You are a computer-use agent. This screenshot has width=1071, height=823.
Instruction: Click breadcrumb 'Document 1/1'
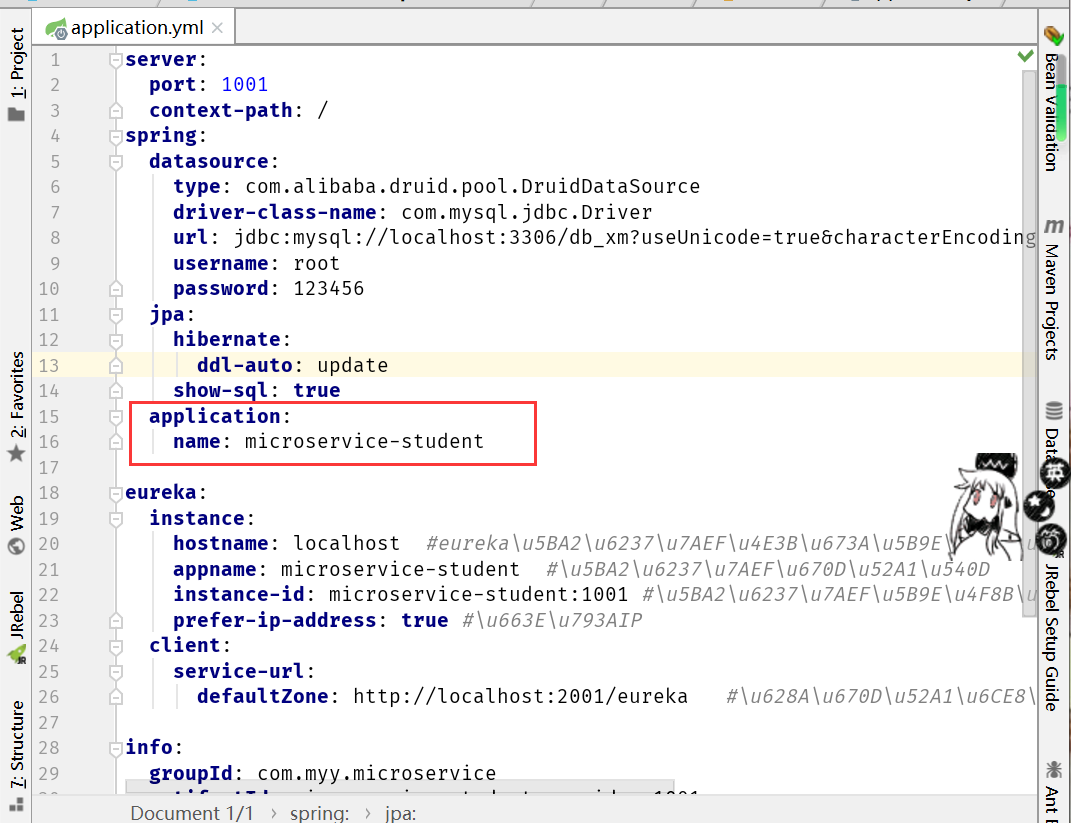pyautogui.click(x=191, y=813)
